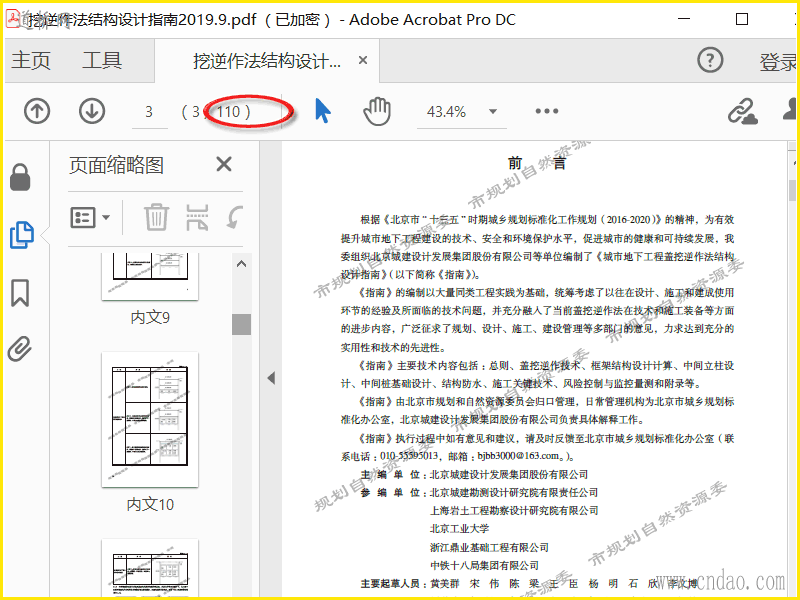
Task: Select the 挖逆作法结构设计 document tab
Action: (267, 61)
